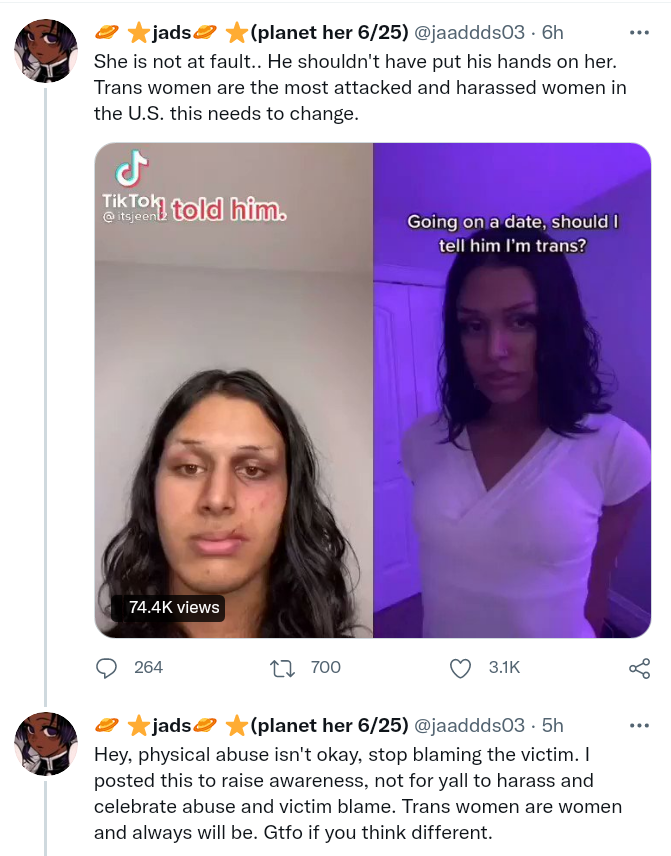This screenshot has width=671, height=856.
Task: Play the left TikTok video thumbnail
Action: (x=234, y=390)
